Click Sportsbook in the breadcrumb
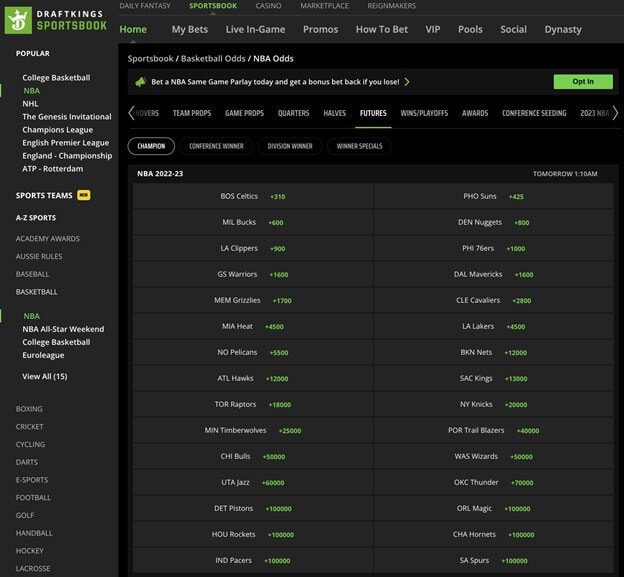 click(x=150, y=58)
